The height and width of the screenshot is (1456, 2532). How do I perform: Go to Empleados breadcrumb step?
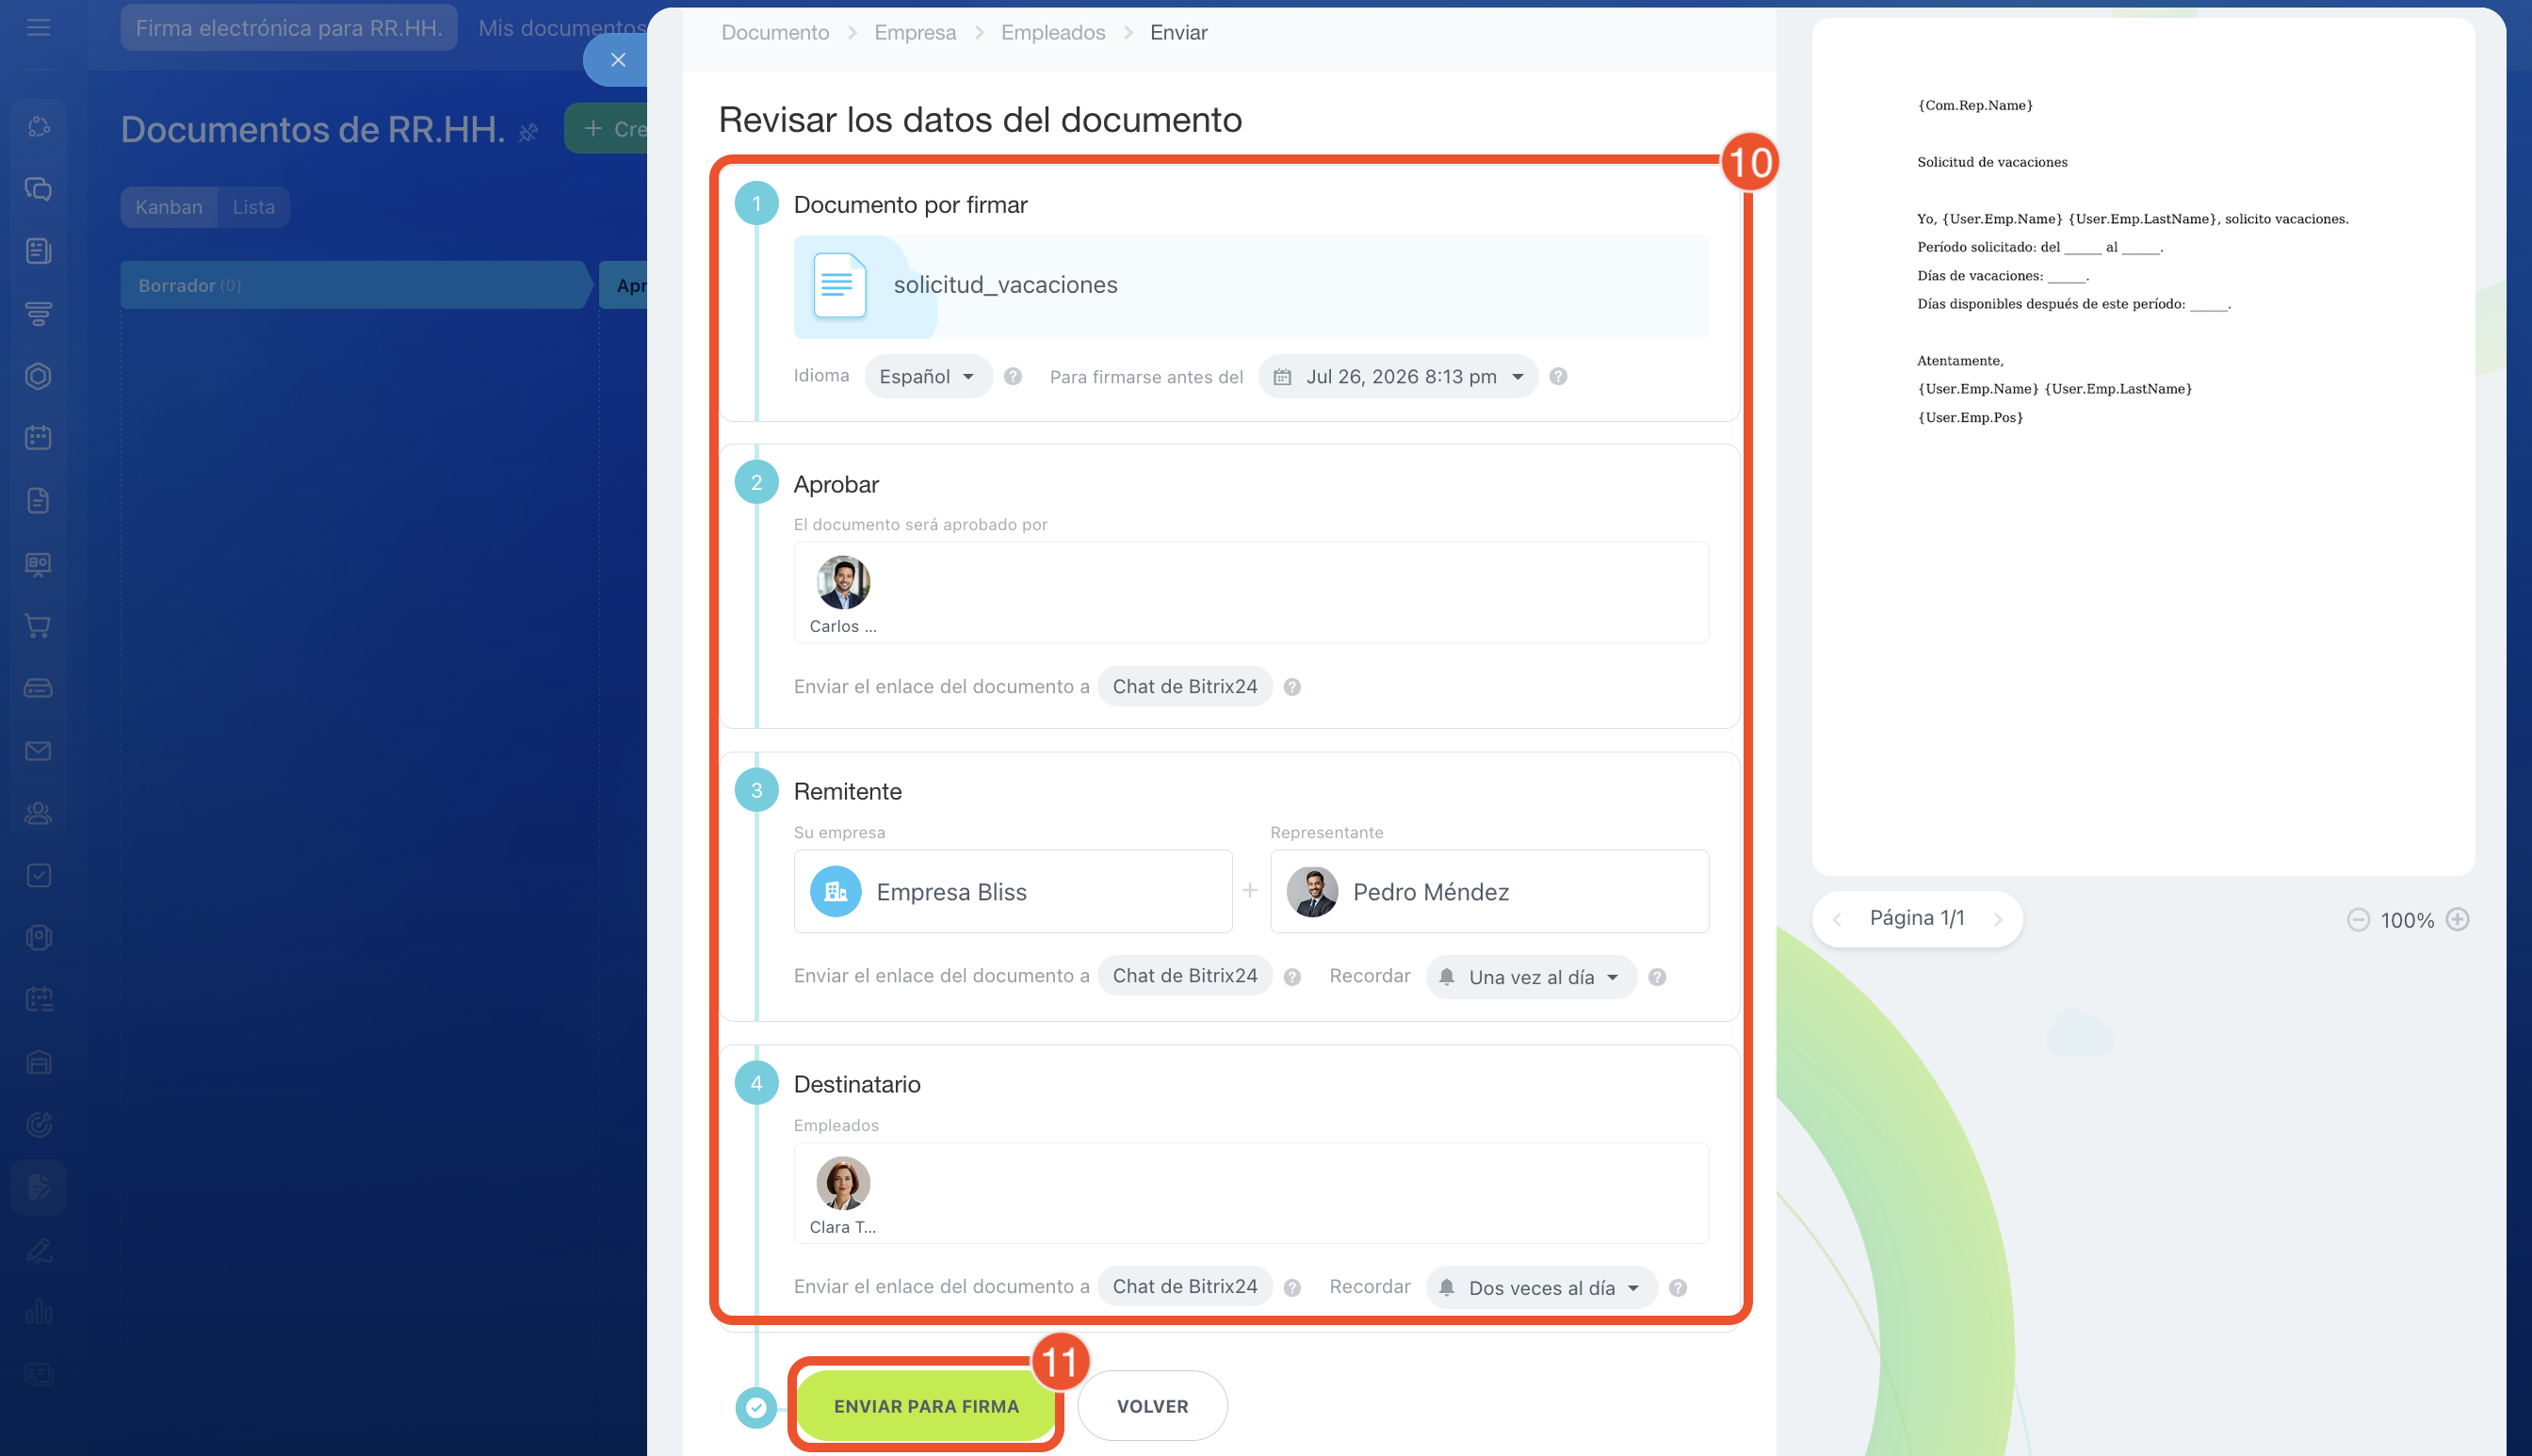coord(1052,33)
